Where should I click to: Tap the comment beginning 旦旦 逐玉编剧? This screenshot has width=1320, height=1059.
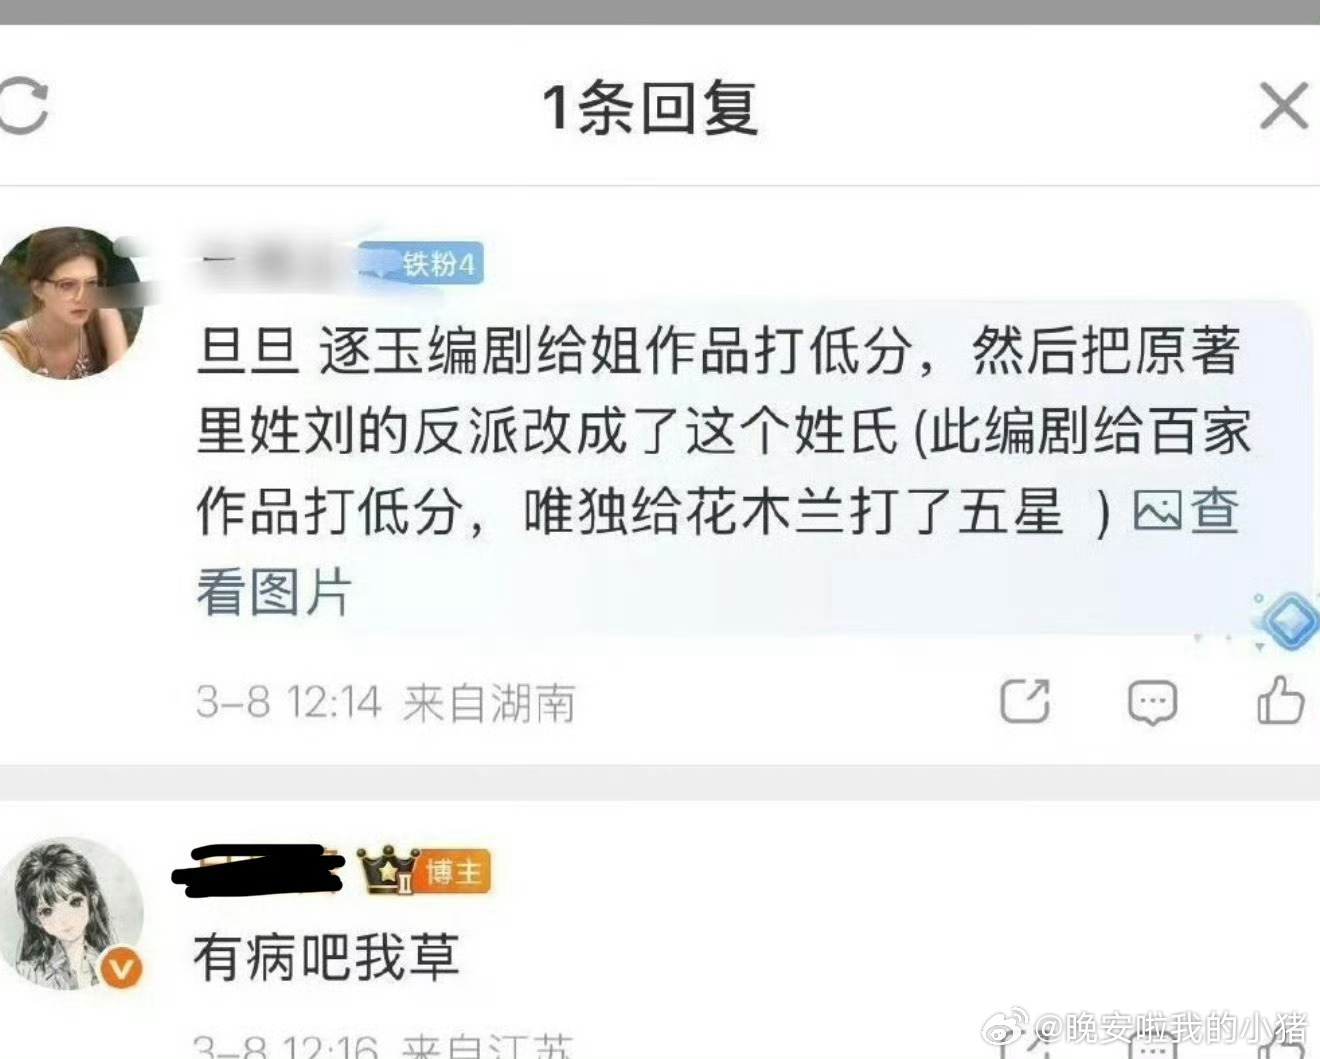723,471
